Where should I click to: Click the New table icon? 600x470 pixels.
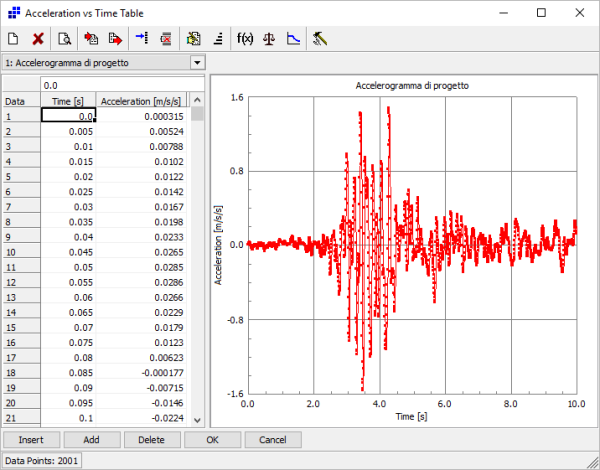click(14, 40)
